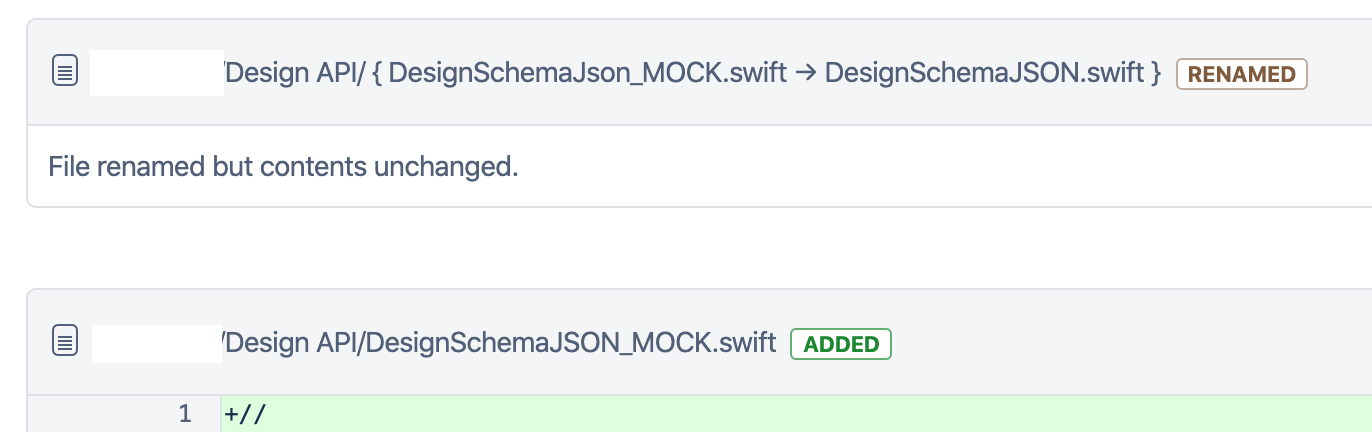Click the added code line containing +//

(x=796, y=414)
